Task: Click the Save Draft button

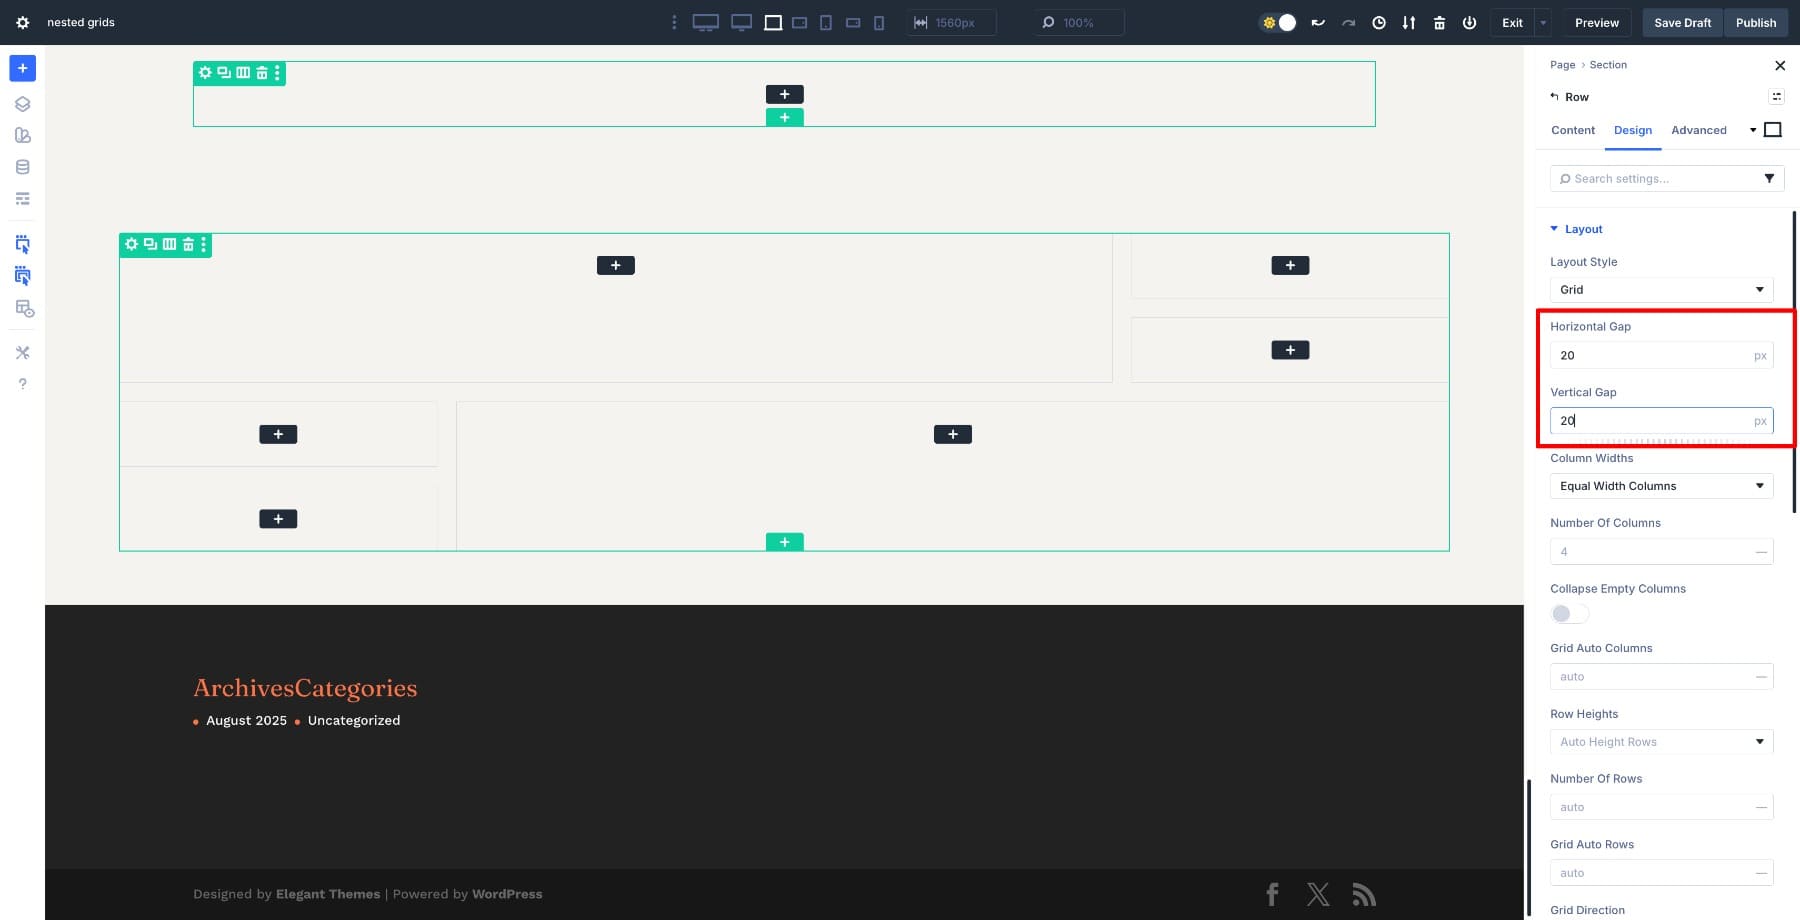Action: [x=1682, y=22]
